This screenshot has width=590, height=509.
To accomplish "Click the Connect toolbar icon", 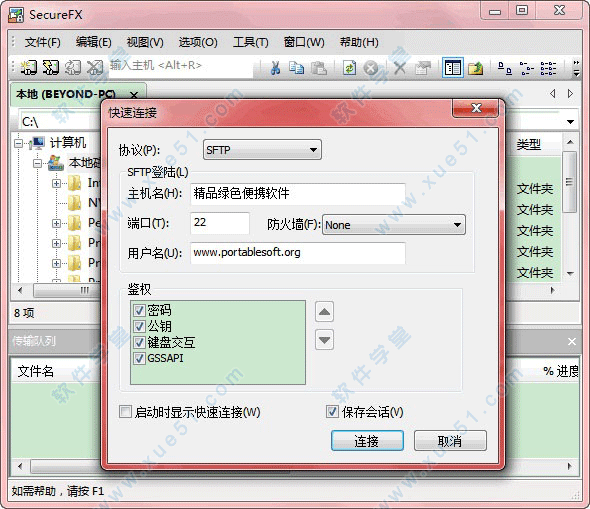I will click(x=29, y=67).
